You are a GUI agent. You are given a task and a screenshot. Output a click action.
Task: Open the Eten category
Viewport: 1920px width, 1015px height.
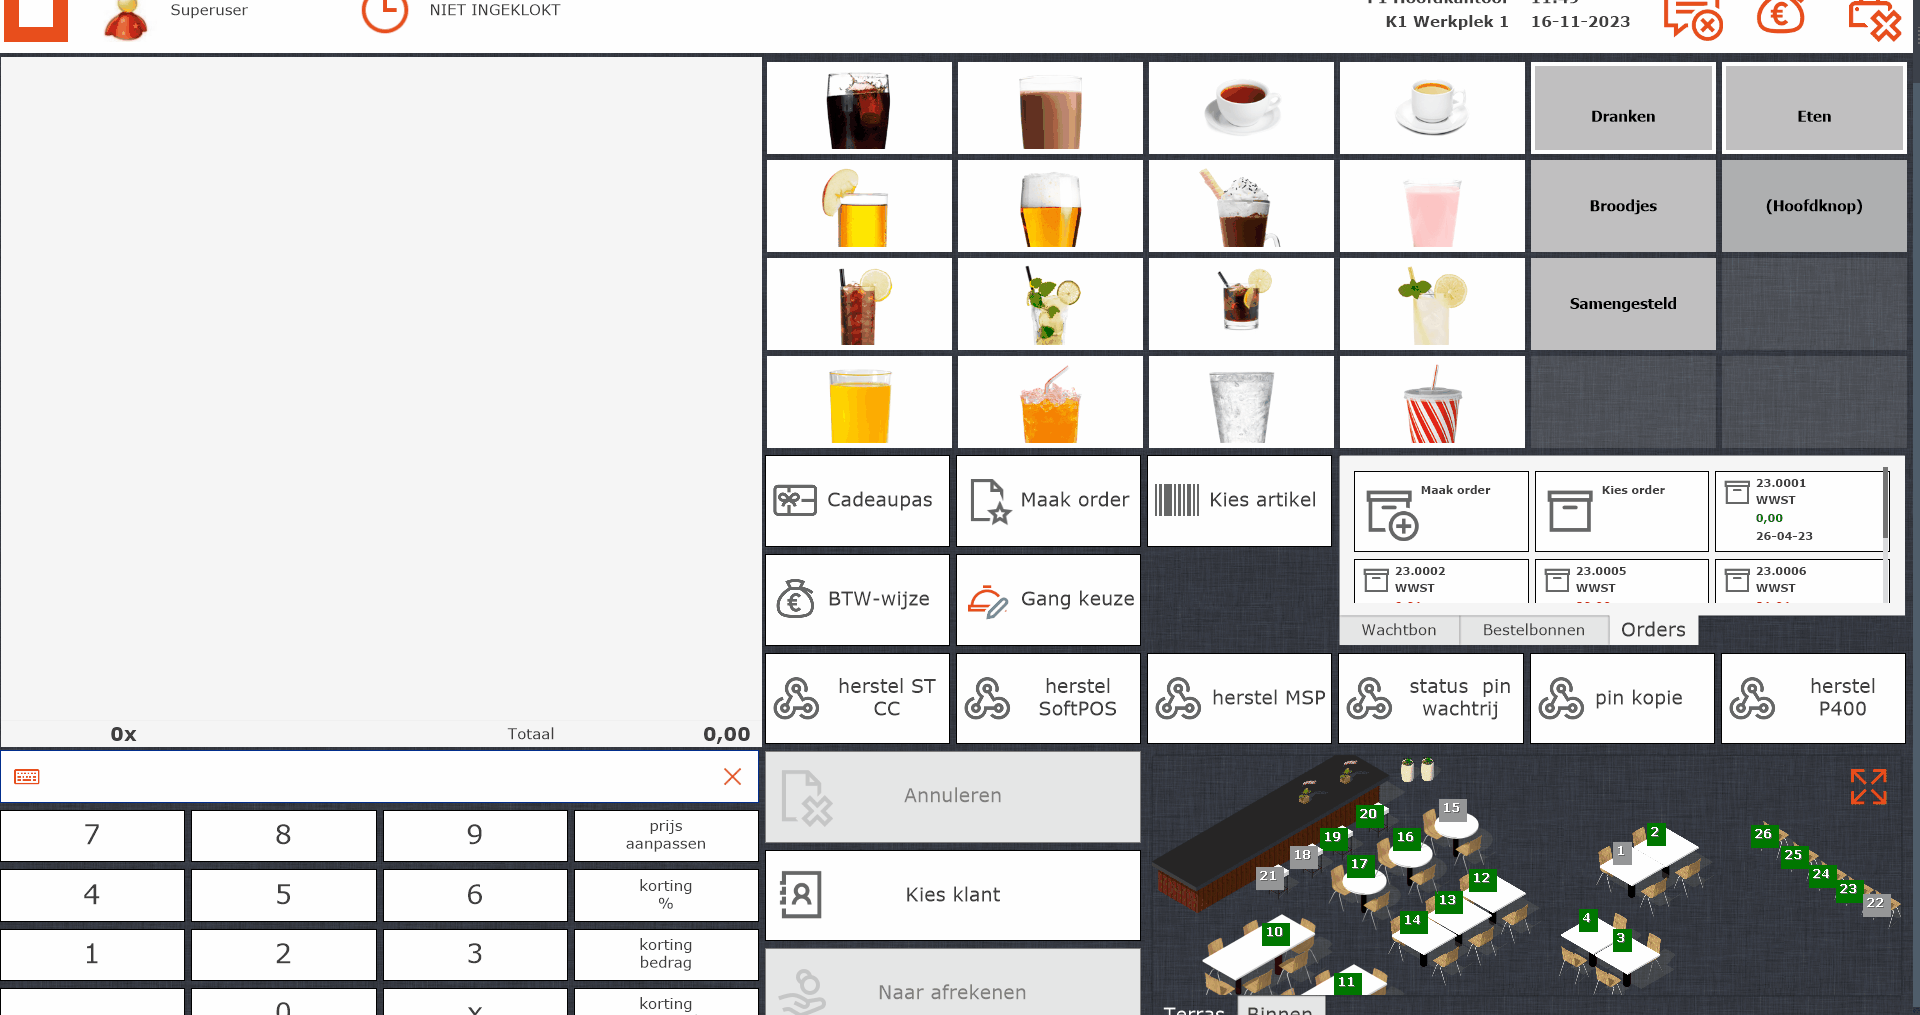coord(1814,108)
